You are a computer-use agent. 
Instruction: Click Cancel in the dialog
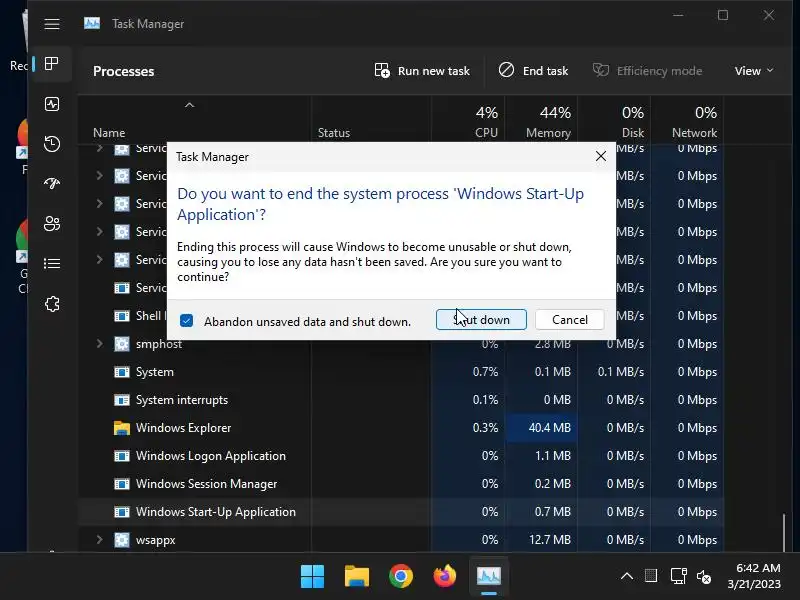tap(570, 319)
